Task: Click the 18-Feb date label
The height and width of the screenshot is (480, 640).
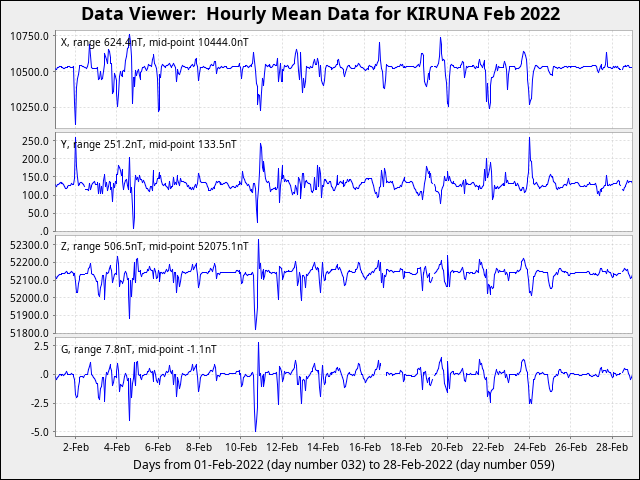Action: pos(406,447)
